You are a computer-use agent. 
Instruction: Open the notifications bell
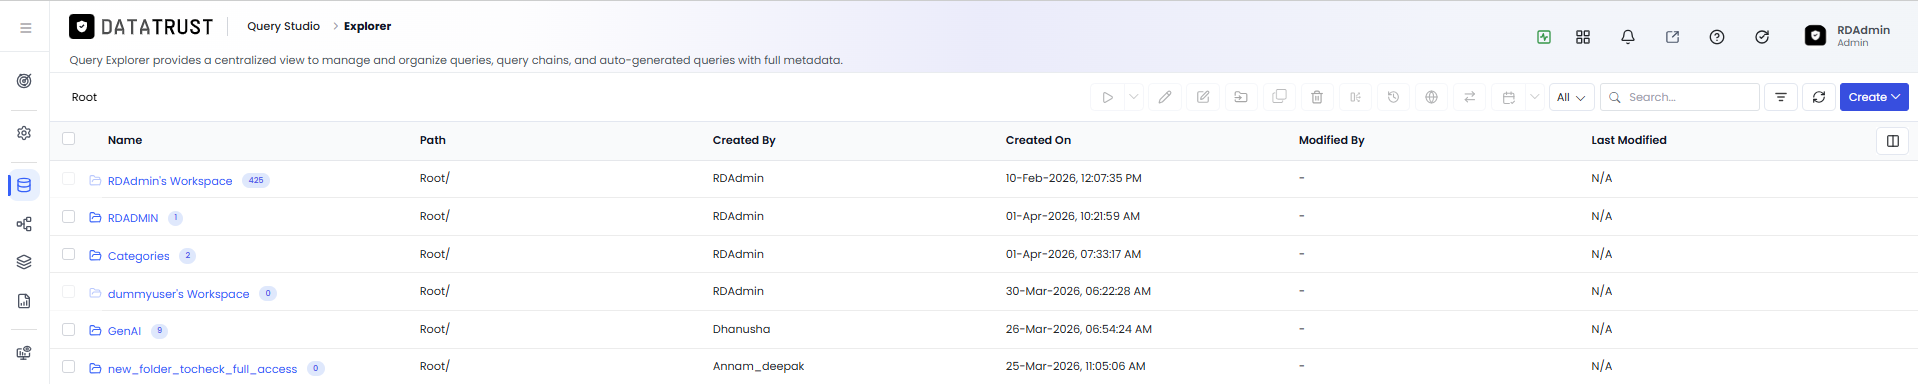click(1628, 37)
